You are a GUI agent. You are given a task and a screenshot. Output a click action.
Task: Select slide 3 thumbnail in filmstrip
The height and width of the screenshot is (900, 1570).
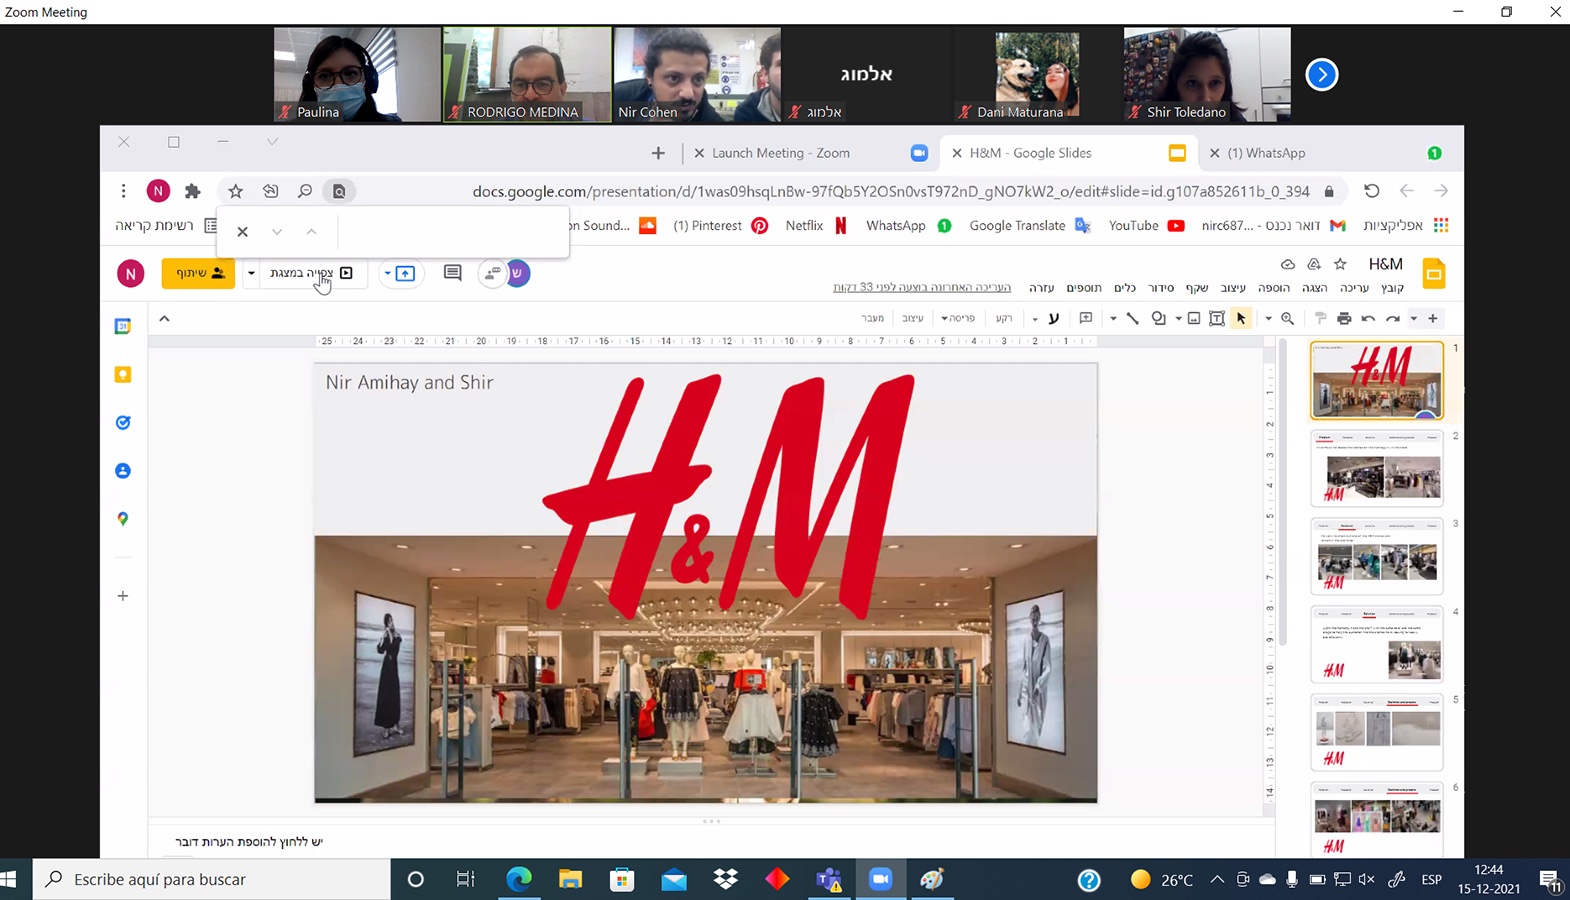click(x=1377, y=555)
